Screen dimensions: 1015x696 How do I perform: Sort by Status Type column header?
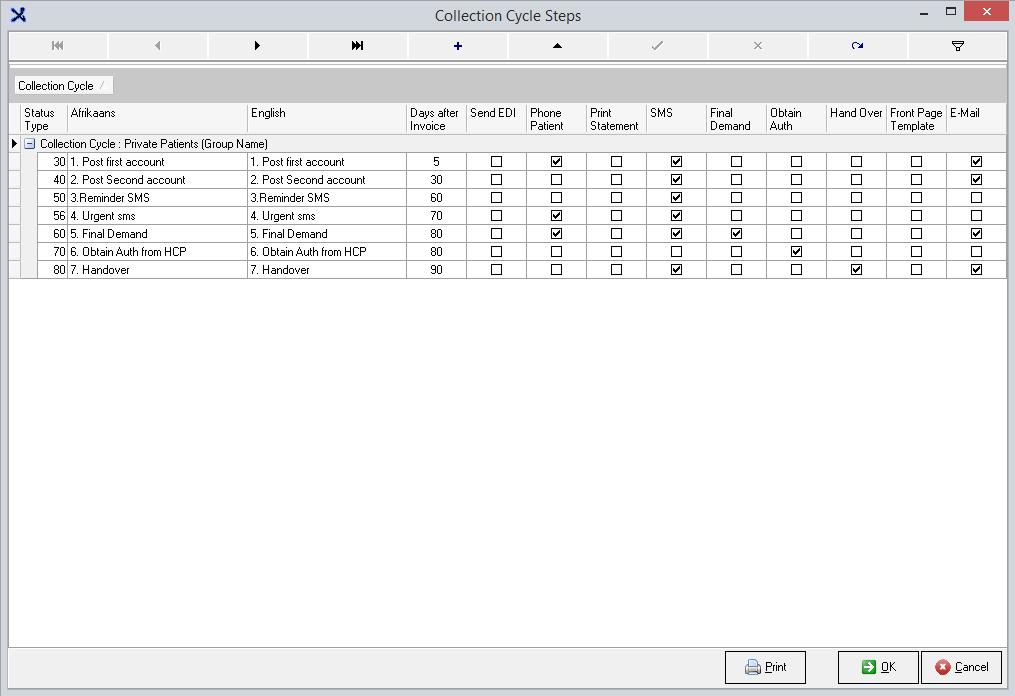pos(44,119)
